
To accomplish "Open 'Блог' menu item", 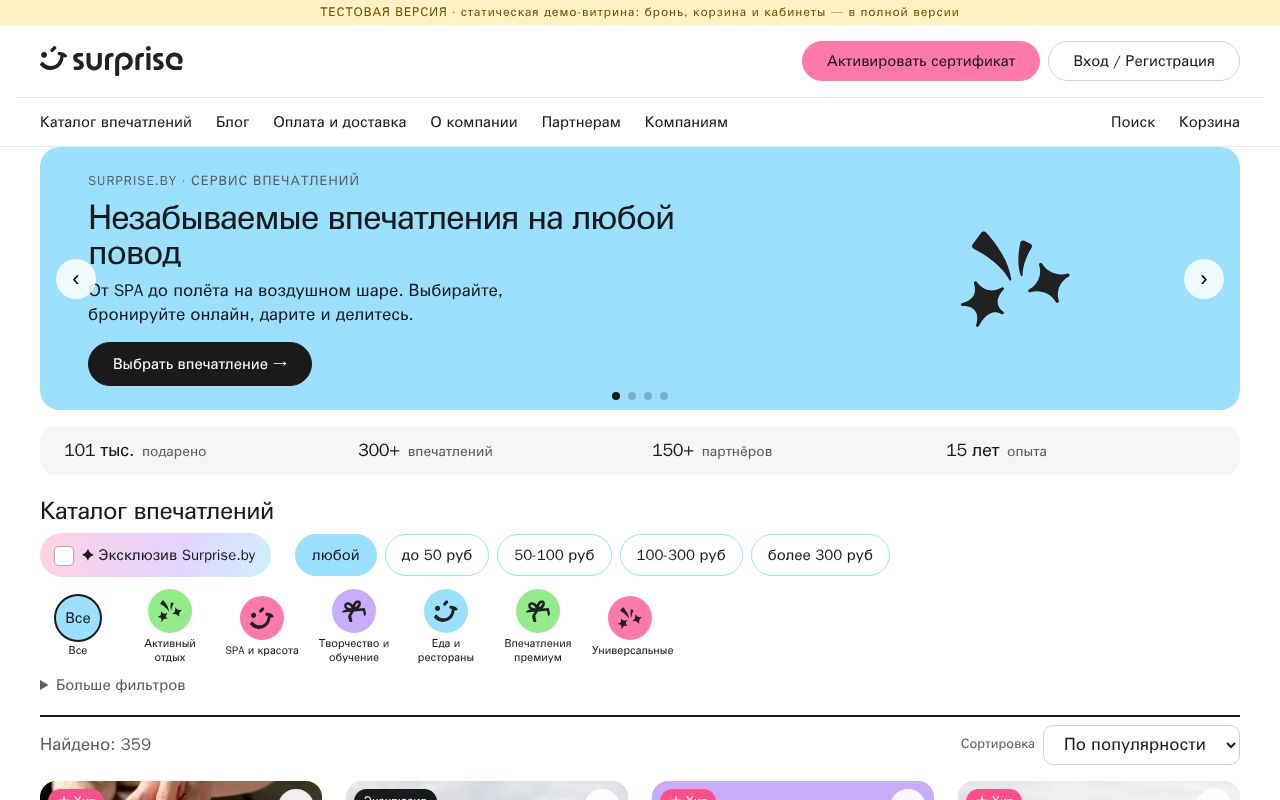I will pyautogui.click(x=233, y=122).
